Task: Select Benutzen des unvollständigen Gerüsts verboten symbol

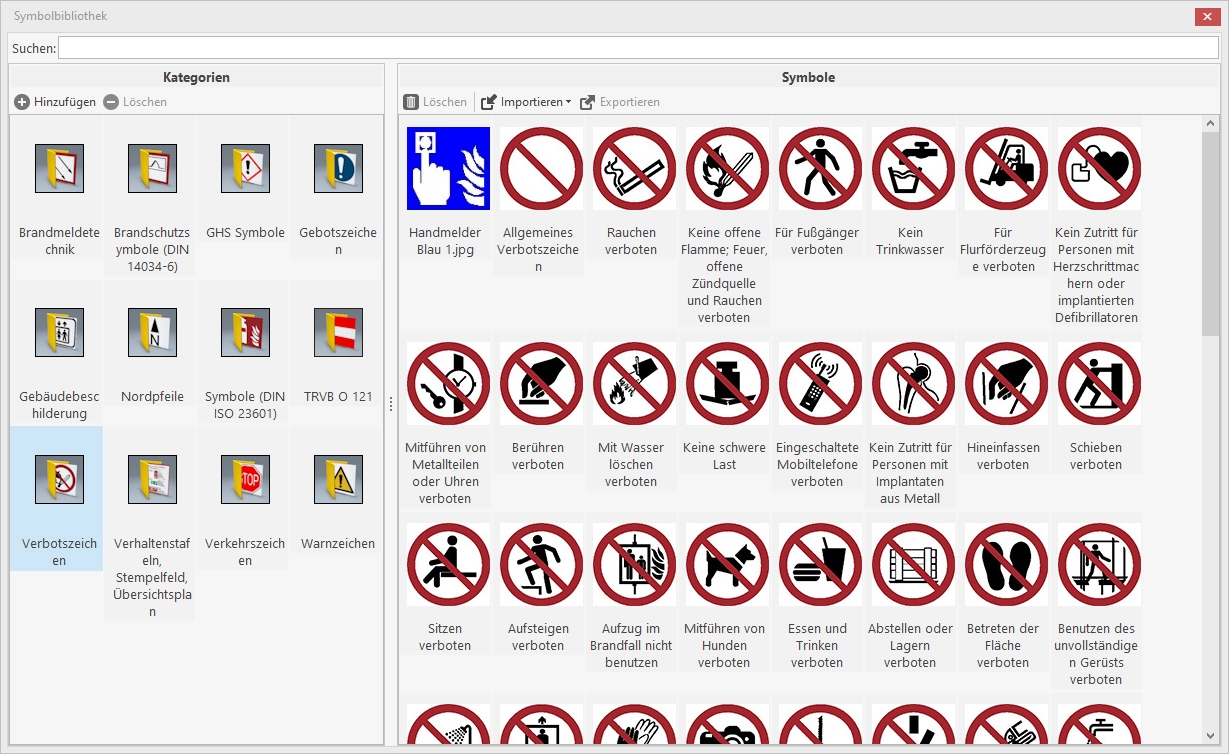Action: tap(1100, 565)
